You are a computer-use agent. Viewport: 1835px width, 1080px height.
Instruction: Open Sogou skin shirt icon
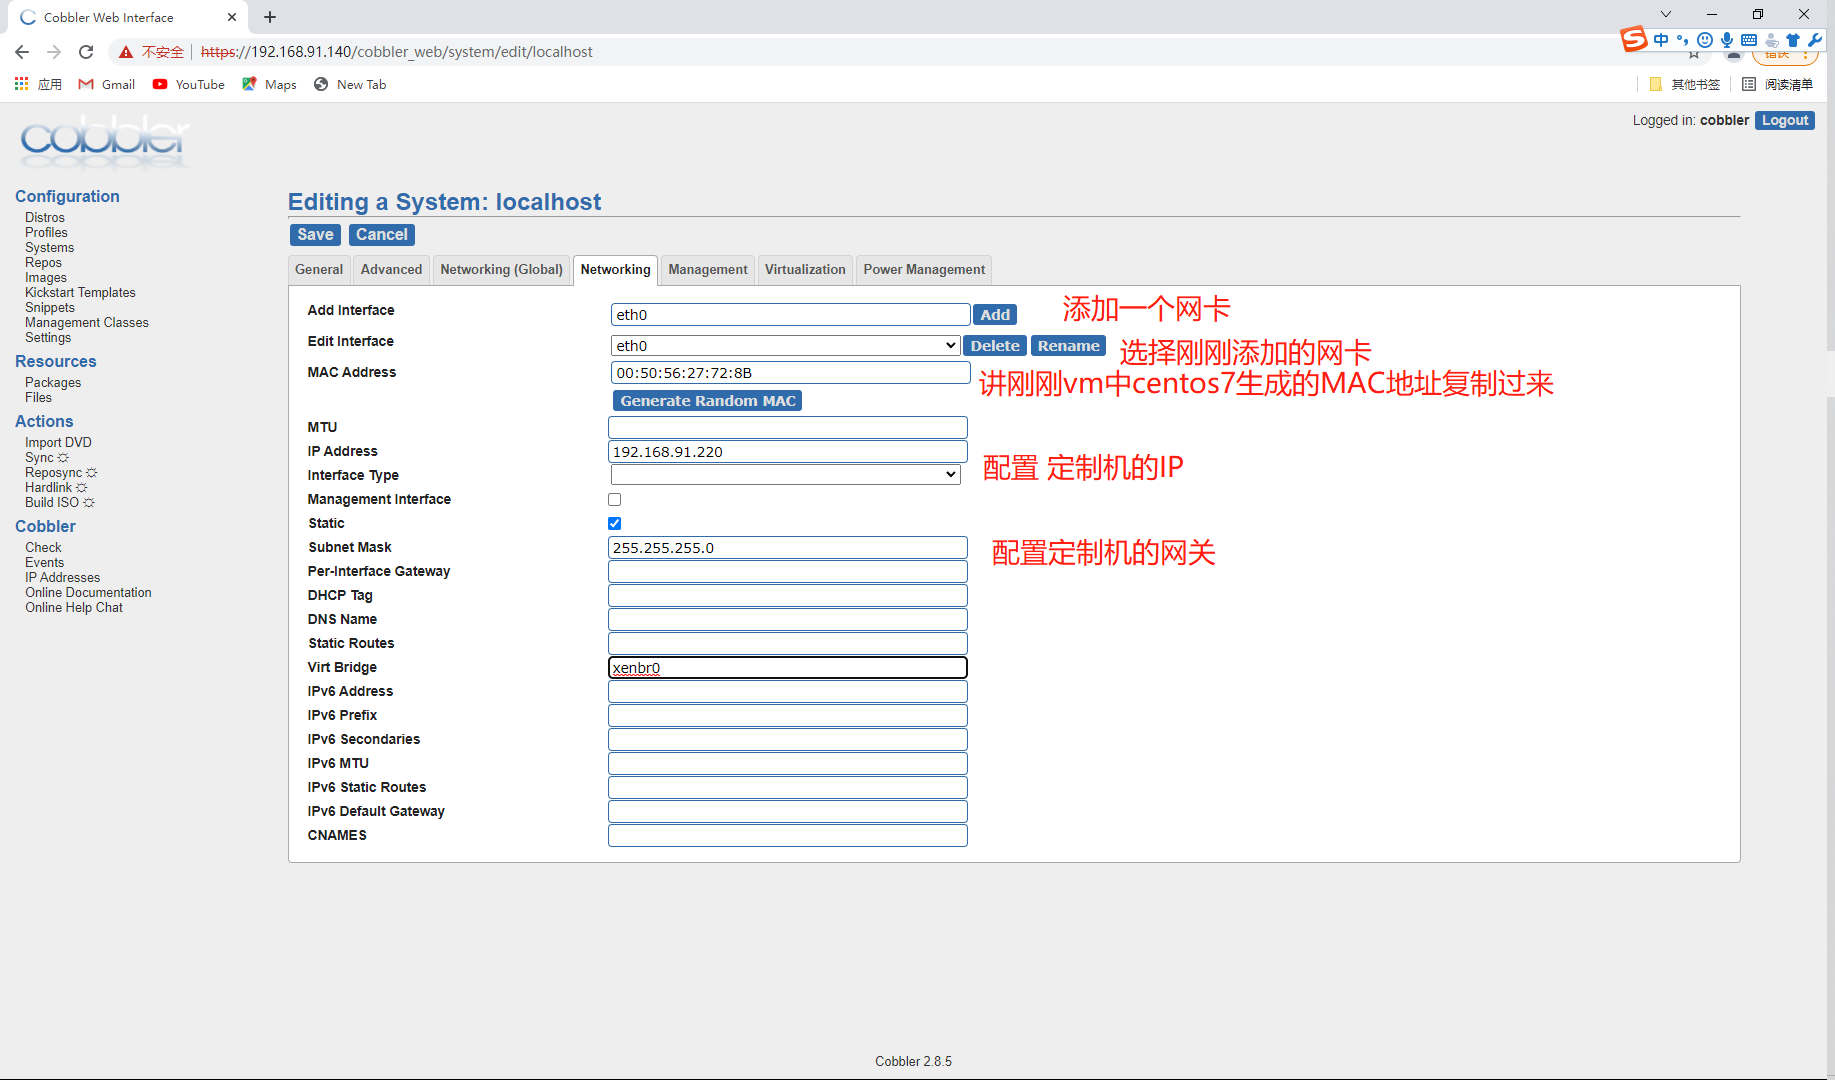tap(1793, 40)
